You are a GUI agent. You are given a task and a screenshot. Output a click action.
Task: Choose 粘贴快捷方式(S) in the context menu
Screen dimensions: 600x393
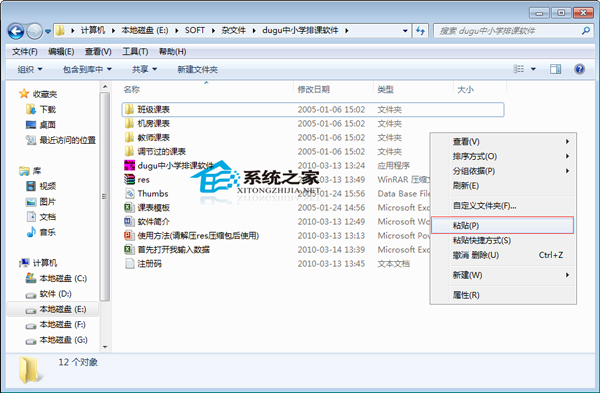[x=502, y=240]
